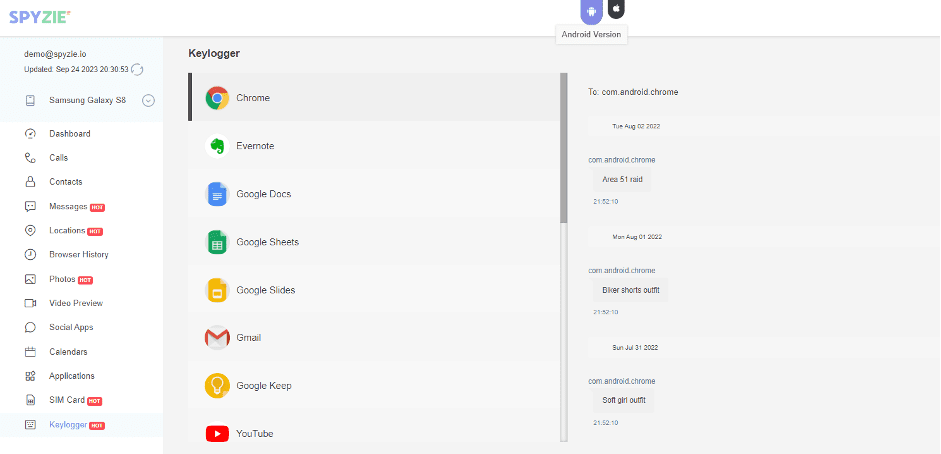
Task: Select the Google Sheets icon
Action: (x=217, y=242)
